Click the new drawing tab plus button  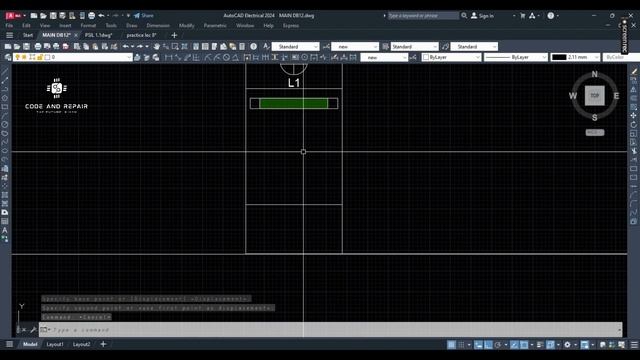pos(174,35)
